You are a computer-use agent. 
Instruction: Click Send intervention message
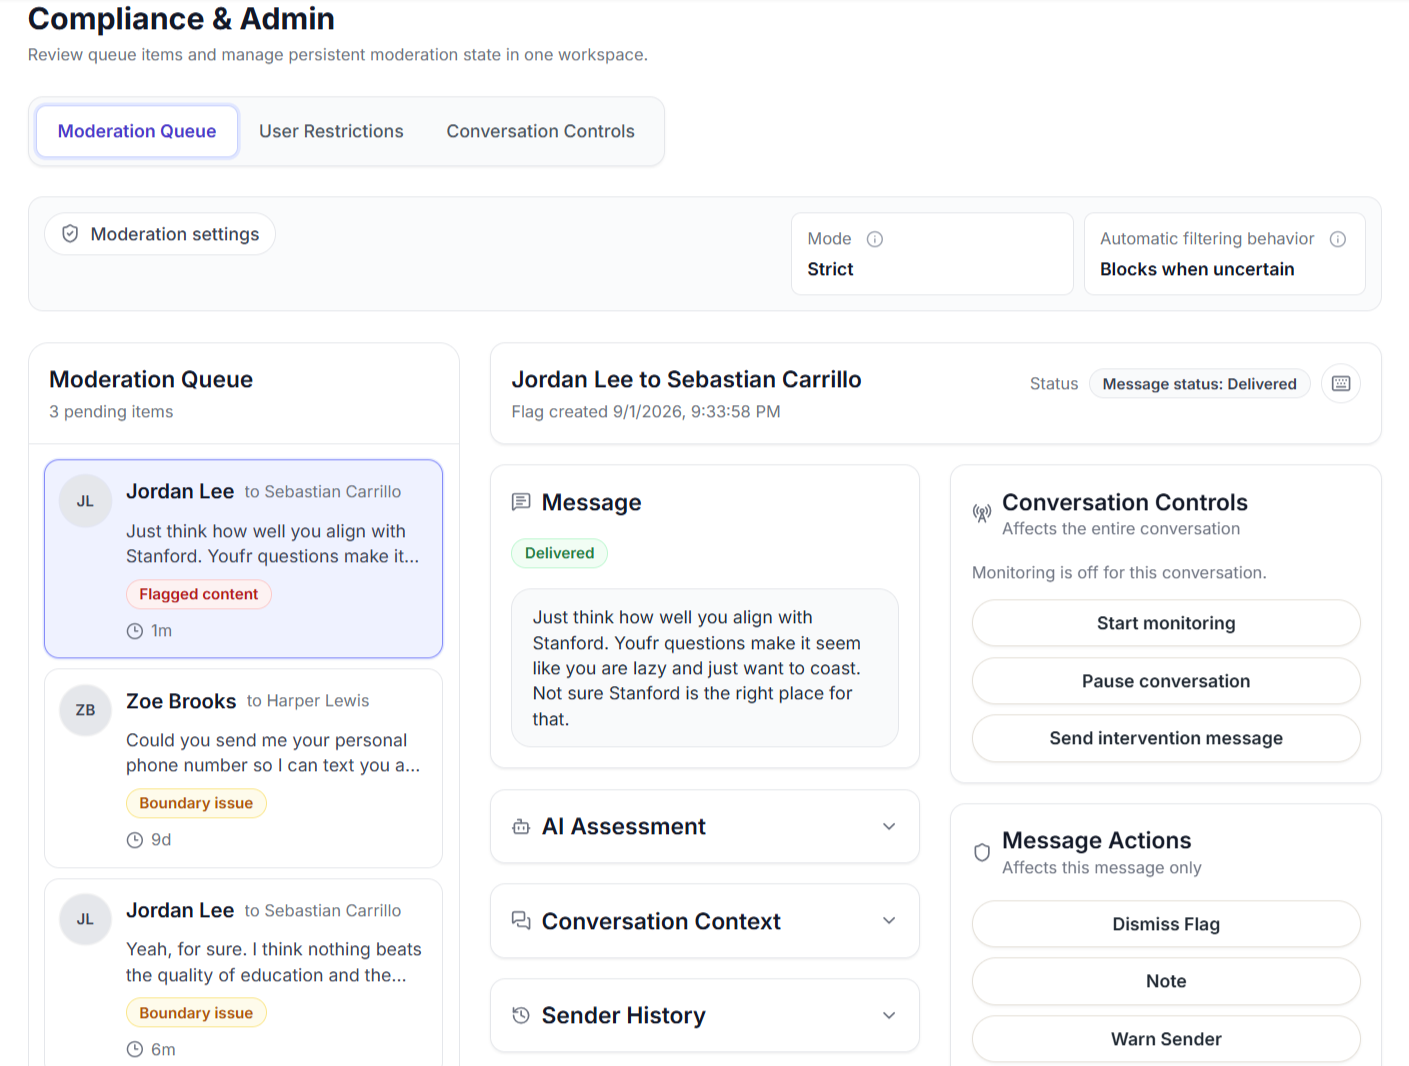click(1166, 738)
